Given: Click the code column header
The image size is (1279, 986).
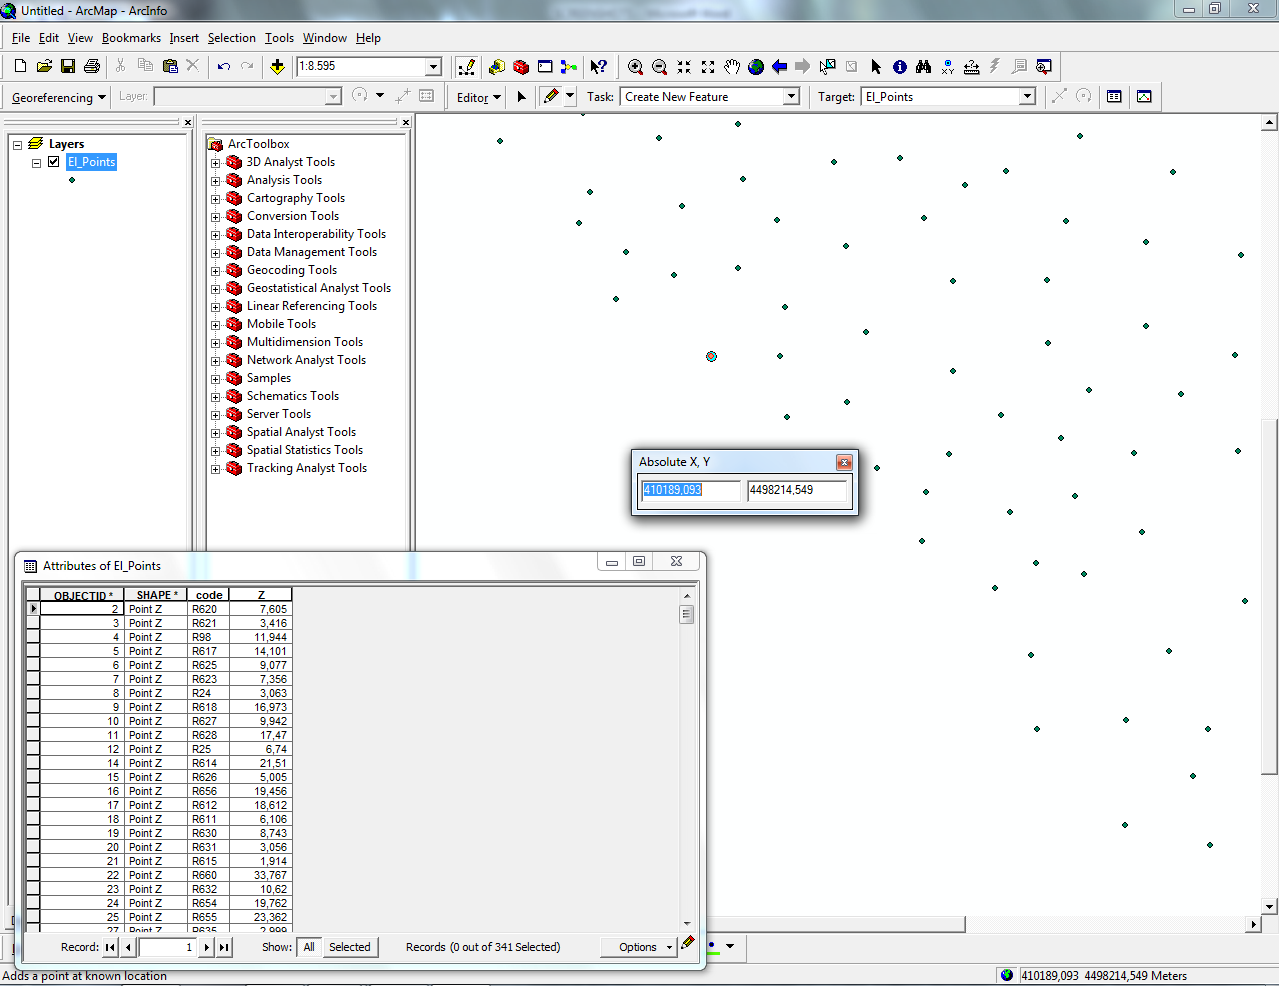Looking at the screenshot, I should tap(209, 595).
